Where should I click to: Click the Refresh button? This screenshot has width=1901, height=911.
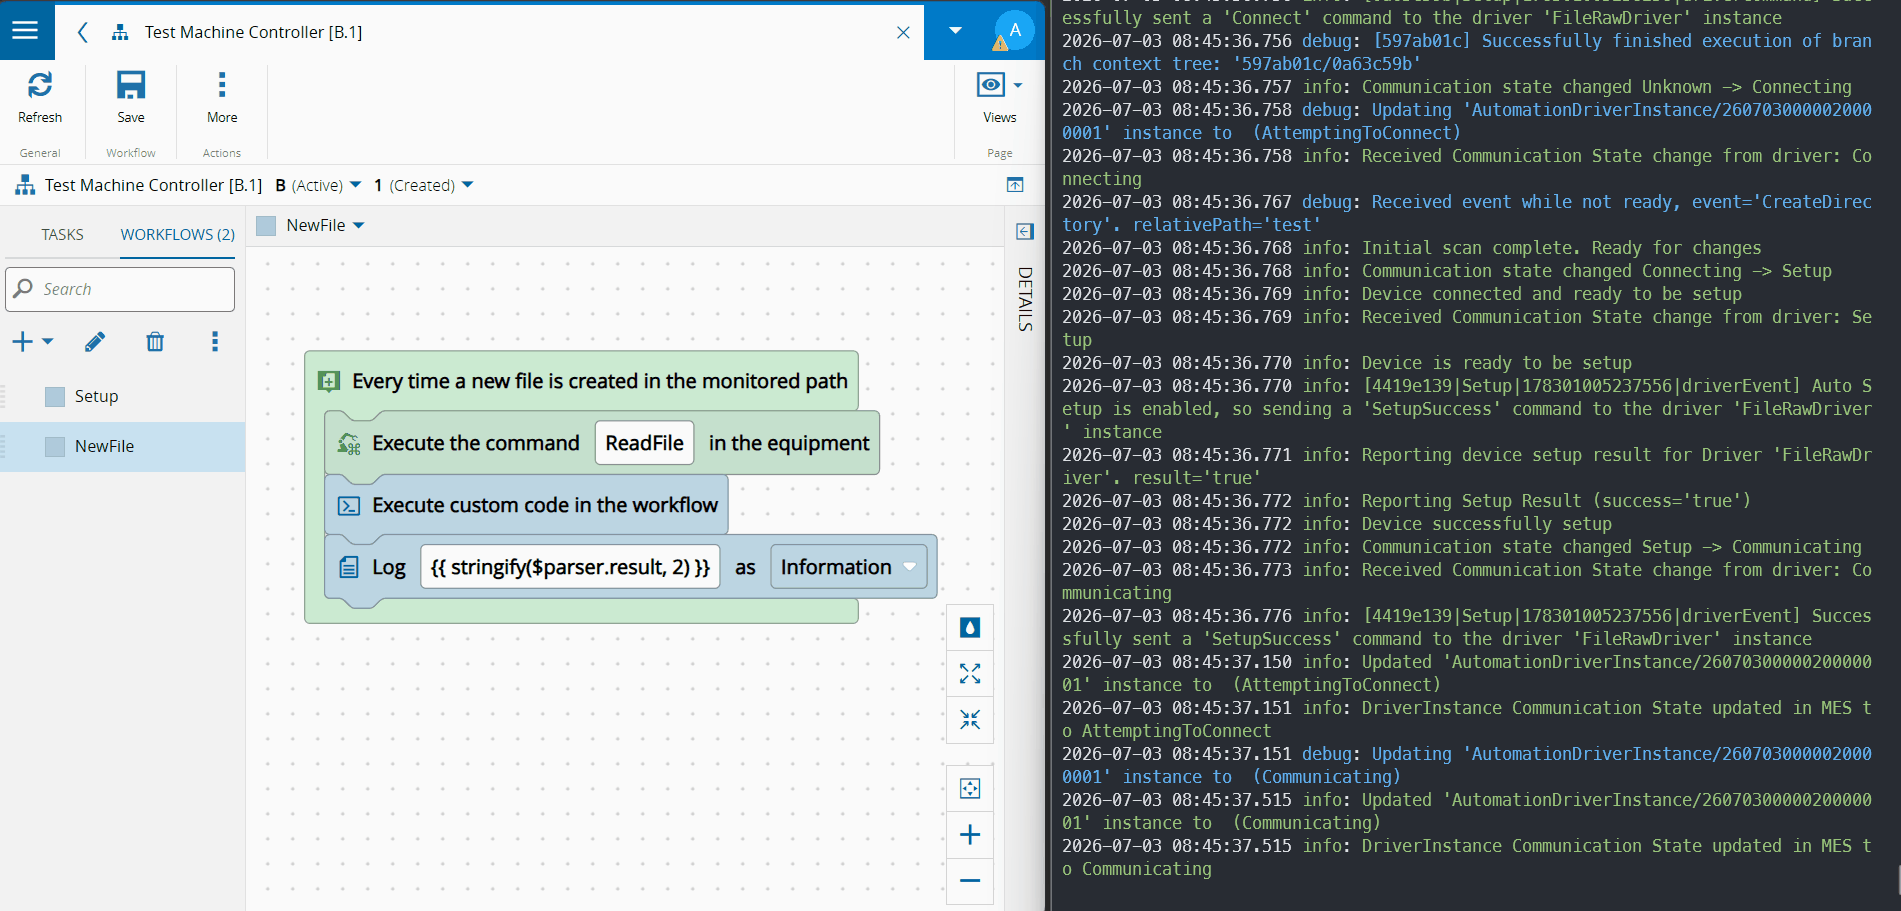40,97
